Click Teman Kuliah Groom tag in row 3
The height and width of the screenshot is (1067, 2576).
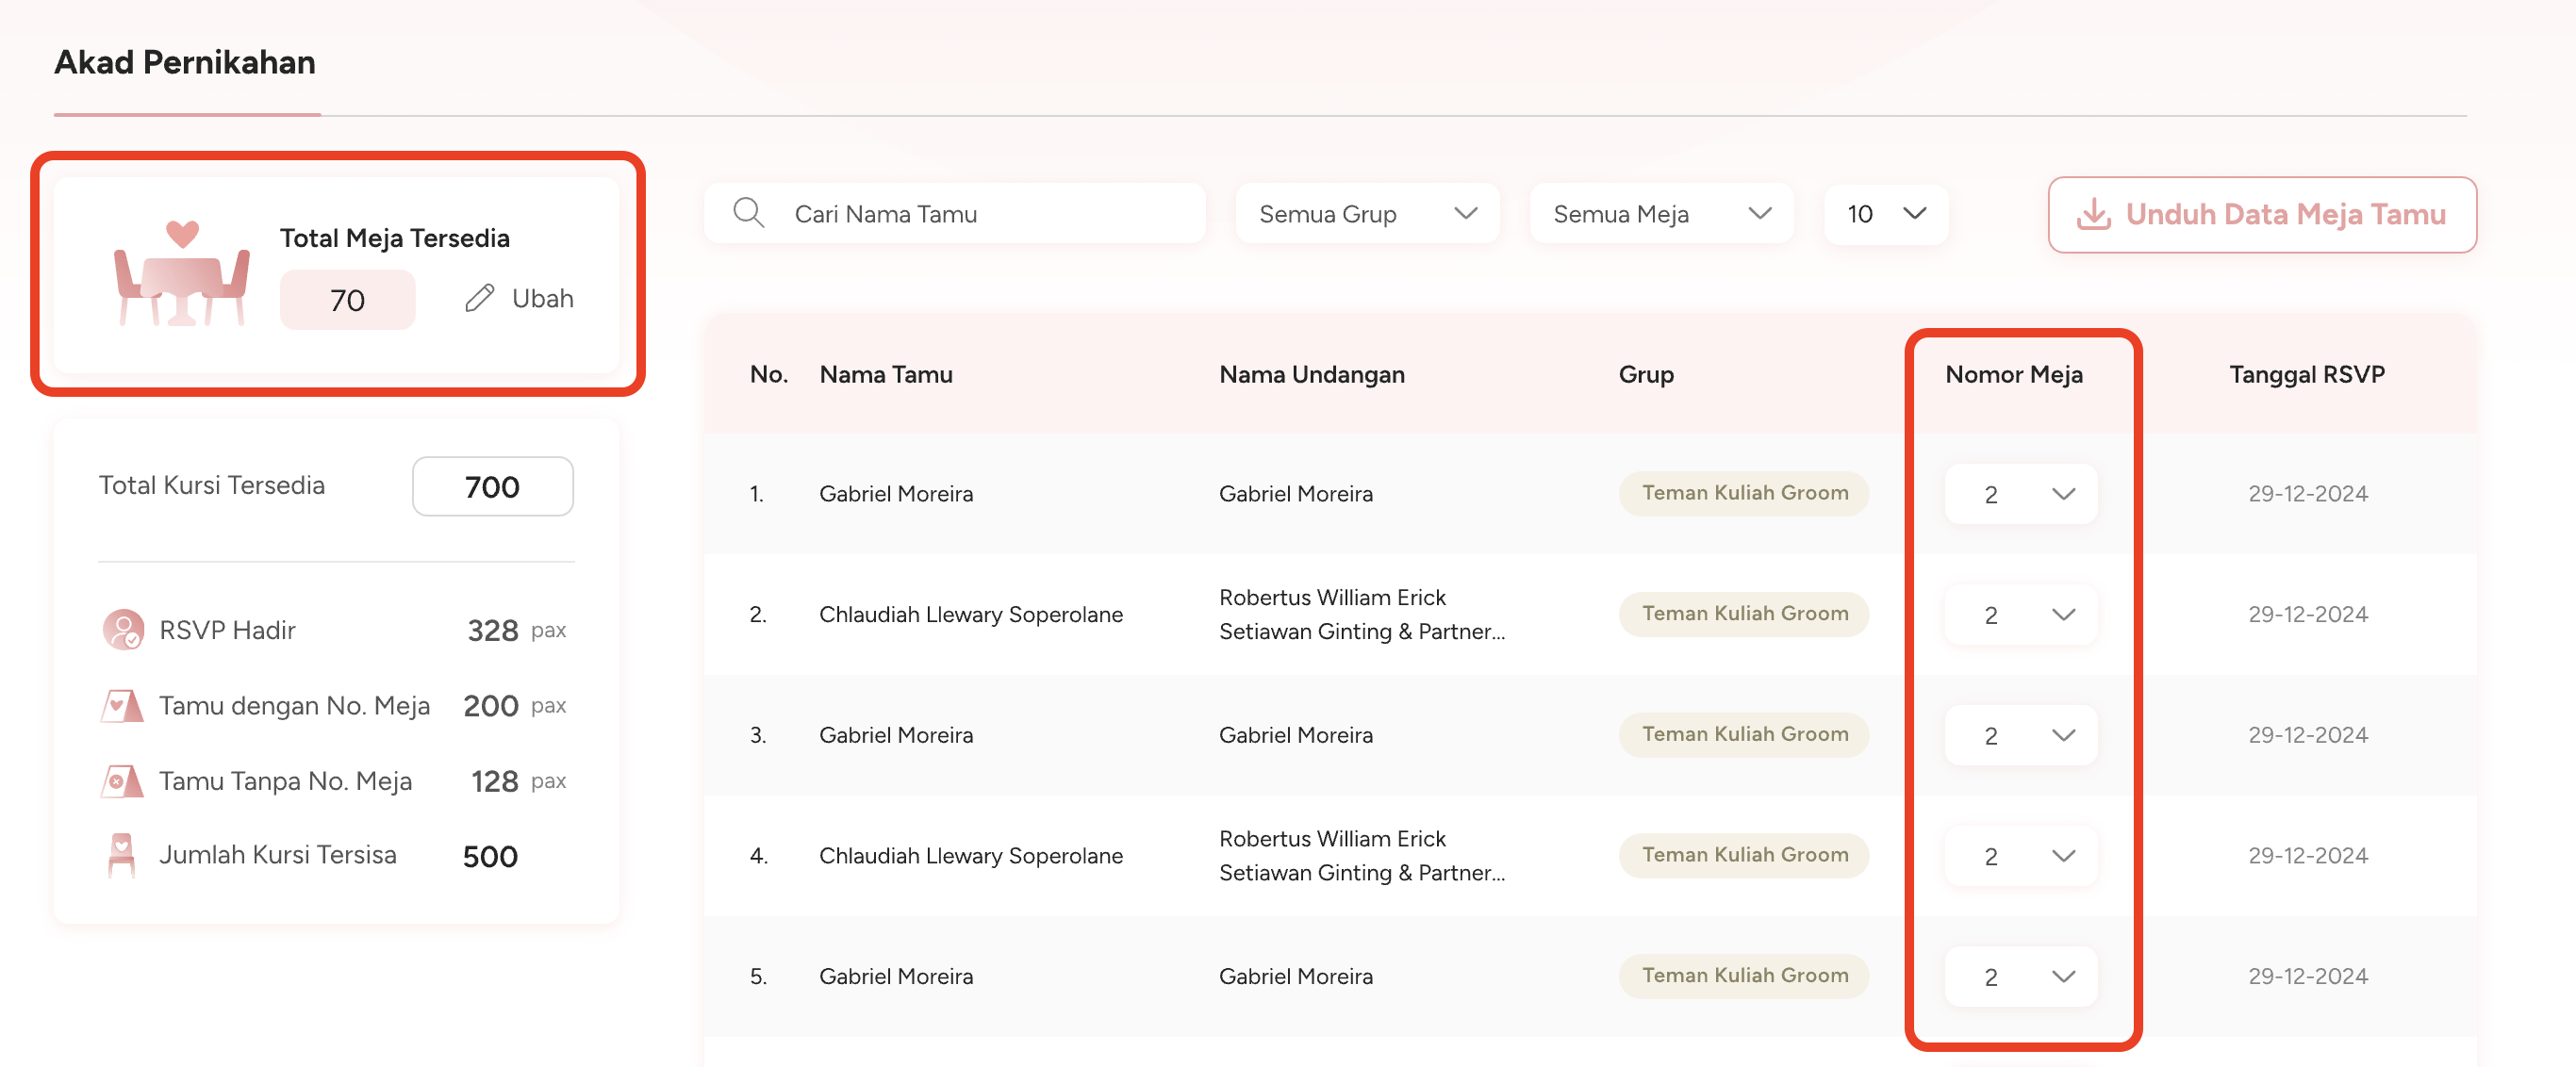click(1743, 734)
